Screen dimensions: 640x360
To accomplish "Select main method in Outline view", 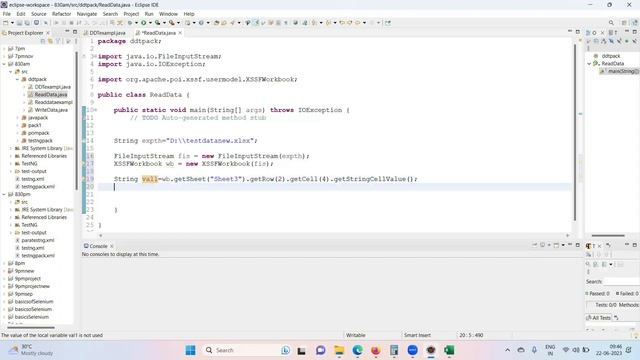I will coord(619,71).
